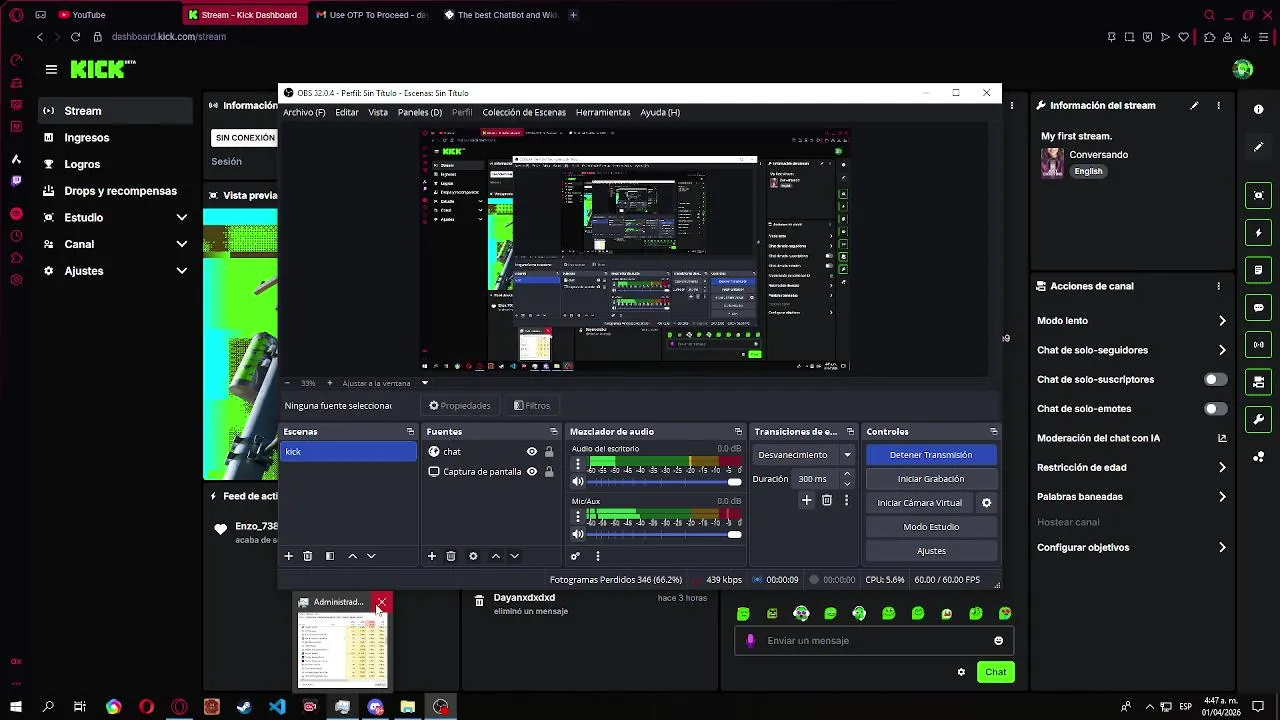1280x720 pixels.
Task: Enable Chat de solo-suscriptores switch
Action: coord(1215,380)
